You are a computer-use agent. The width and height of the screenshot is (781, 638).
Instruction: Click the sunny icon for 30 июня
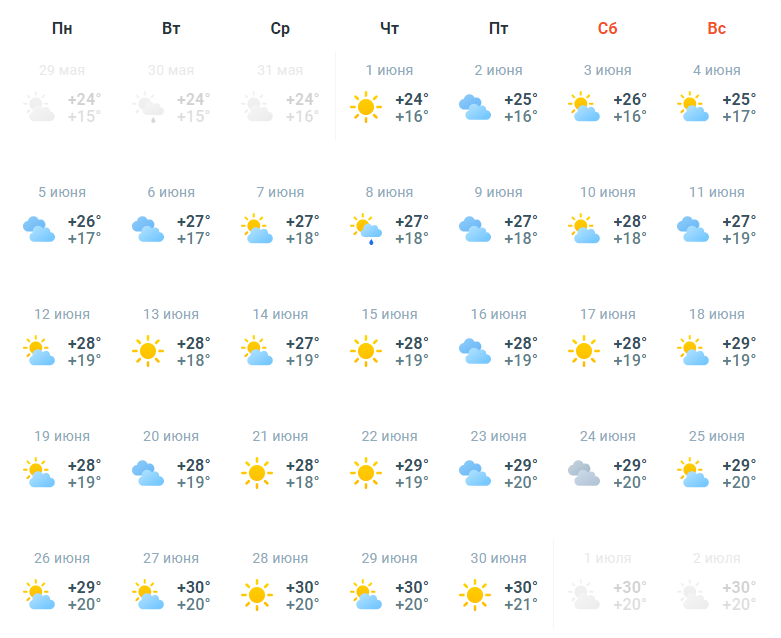point(475,595)
